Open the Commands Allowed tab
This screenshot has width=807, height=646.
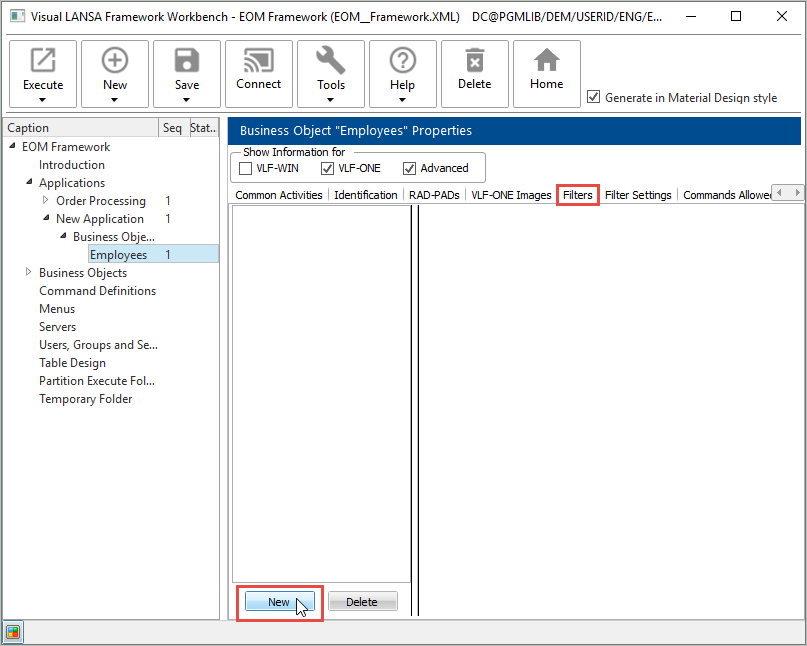point(727,195)
